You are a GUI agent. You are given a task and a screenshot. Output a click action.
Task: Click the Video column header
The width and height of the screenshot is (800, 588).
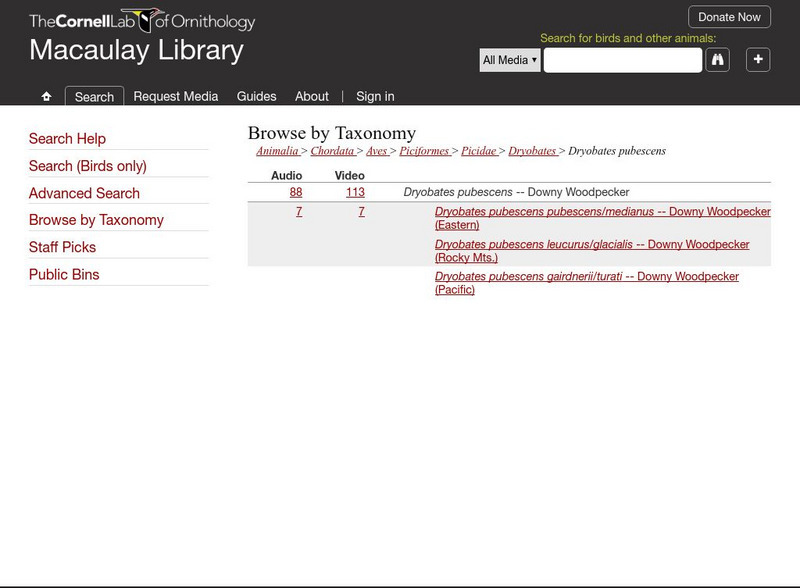coord(349,176)
